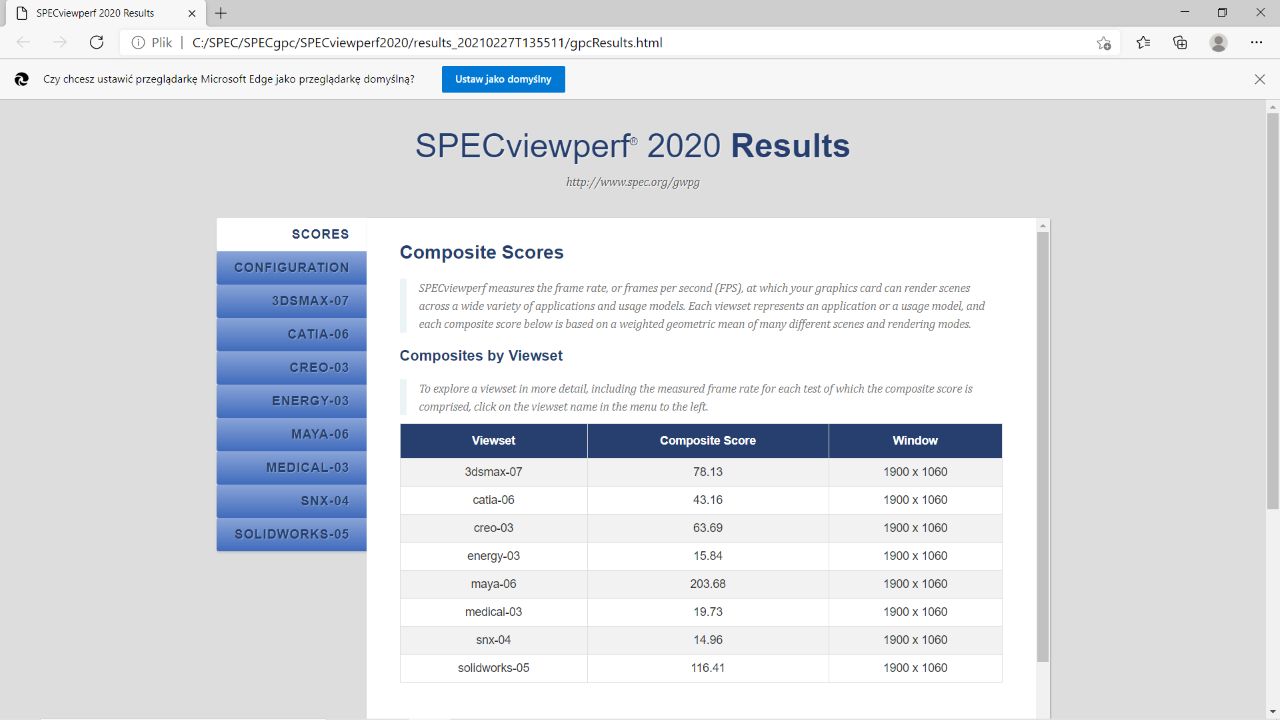The height and width of the screenshot is (720, 1280).
Task: Click the 43.16 score value
Action: tap(707, 500)
